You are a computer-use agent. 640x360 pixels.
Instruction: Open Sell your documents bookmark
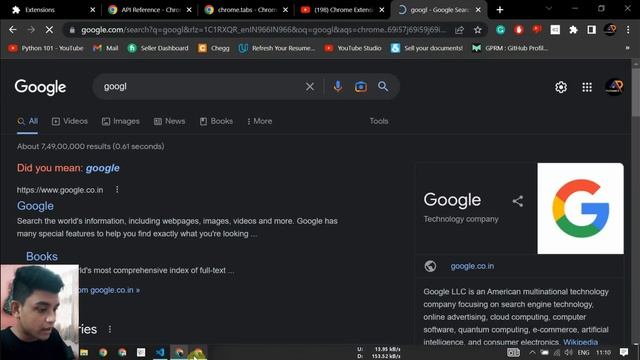(x=427, y=48)
